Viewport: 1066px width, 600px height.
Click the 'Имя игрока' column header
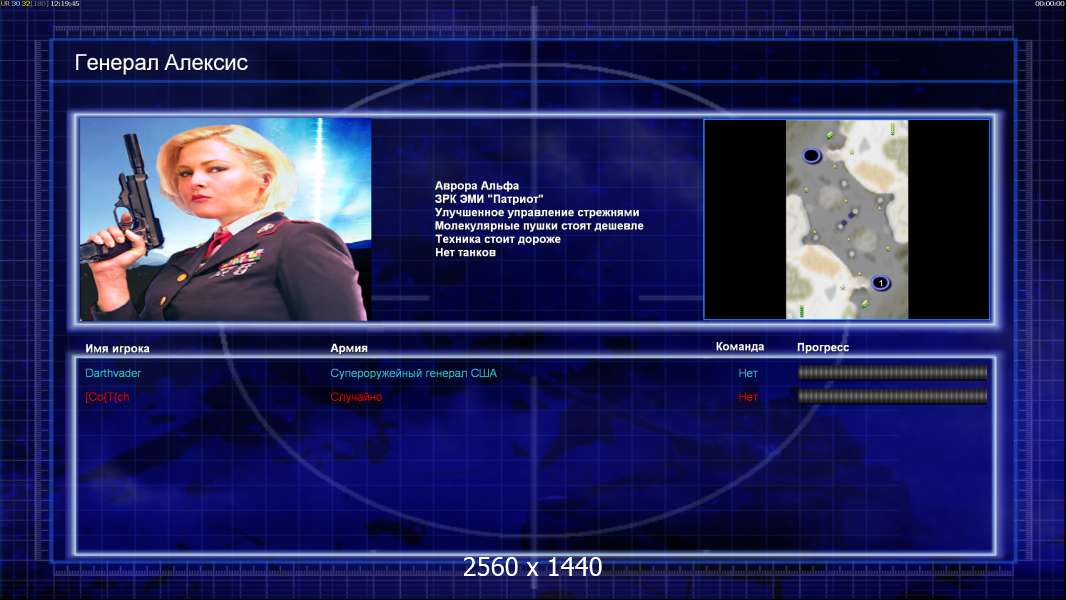point(117,348)
